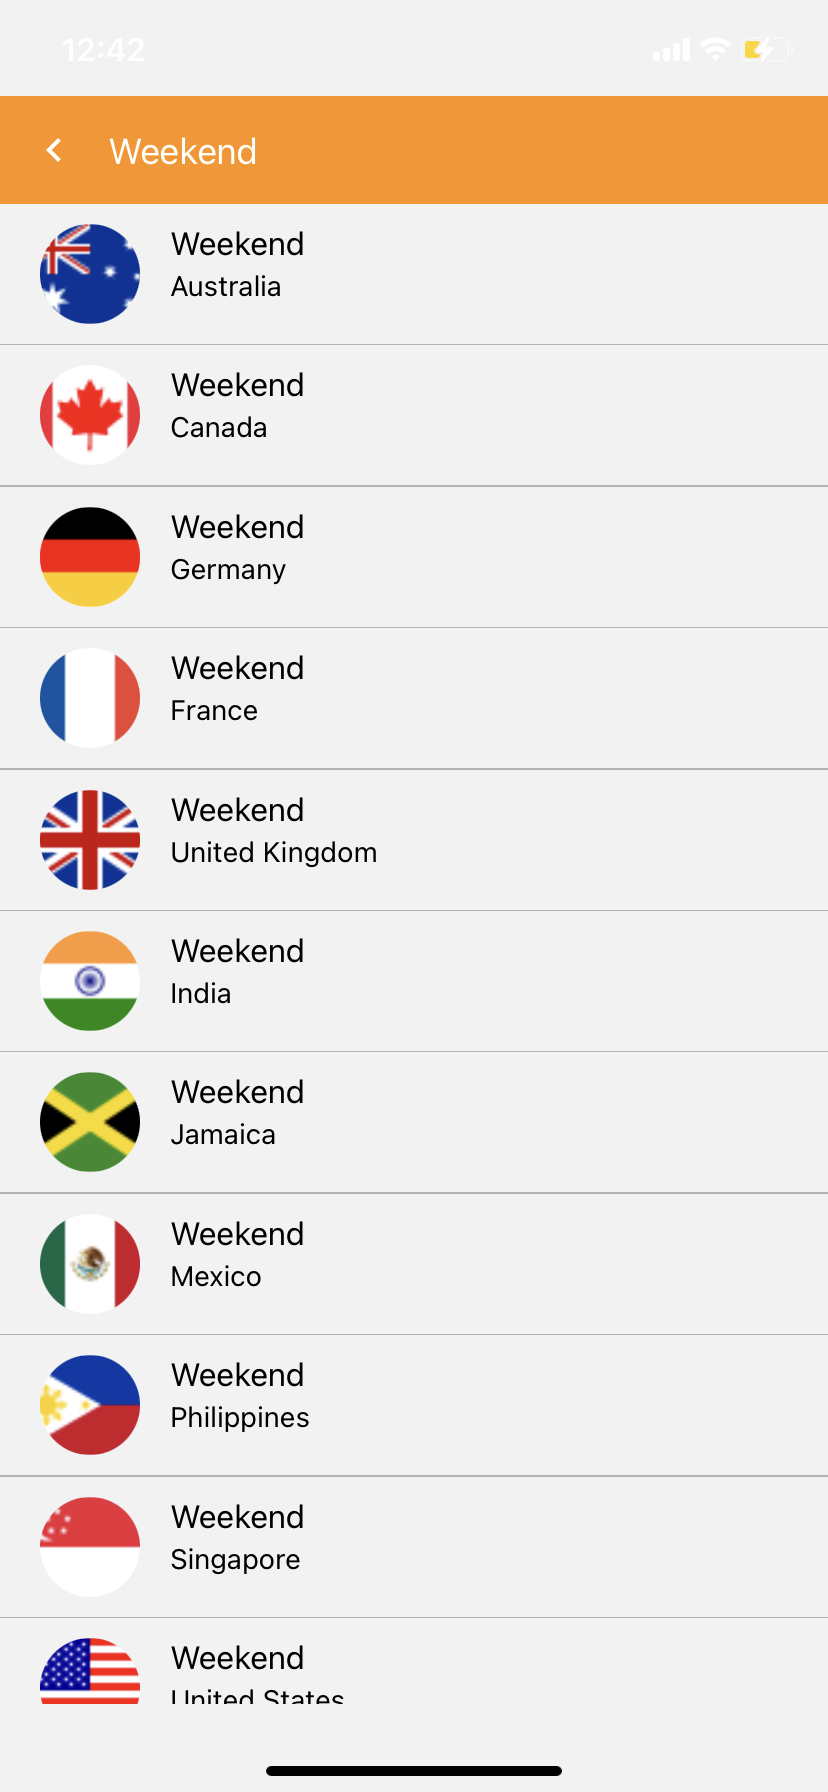The width and height of the screenshot is (828, 1792).
Task: Tap the United States flag icon
Action: pos(90,1672)
